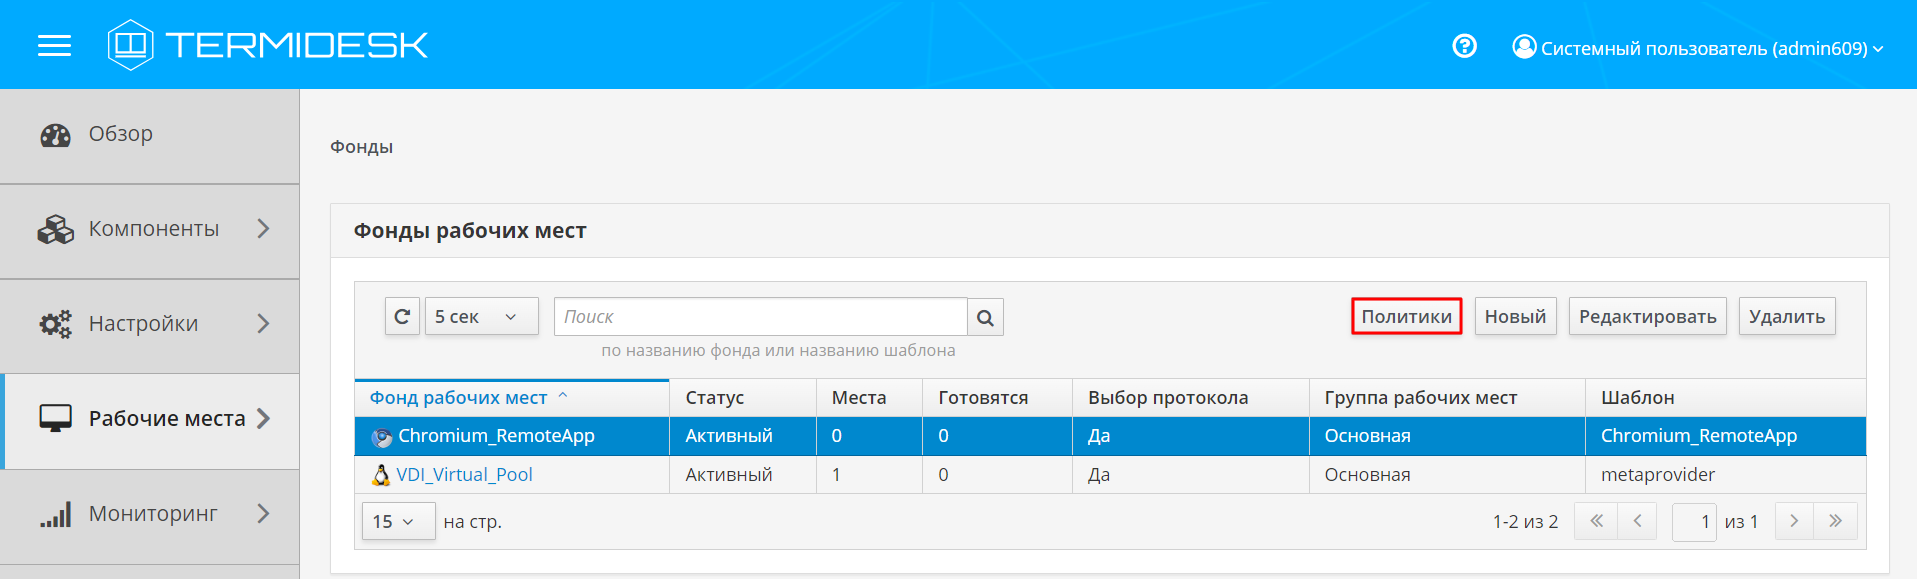Click the Termidesk logo

pos(268,45)
